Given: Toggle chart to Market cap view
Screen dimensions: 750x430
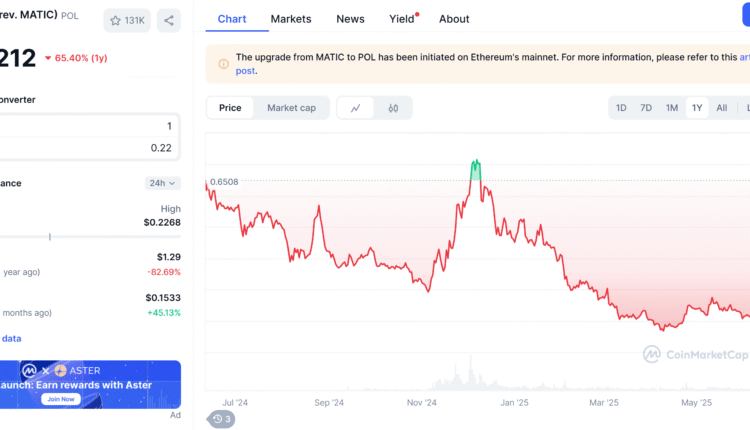Looking at the screenshot, I should 291,108.
